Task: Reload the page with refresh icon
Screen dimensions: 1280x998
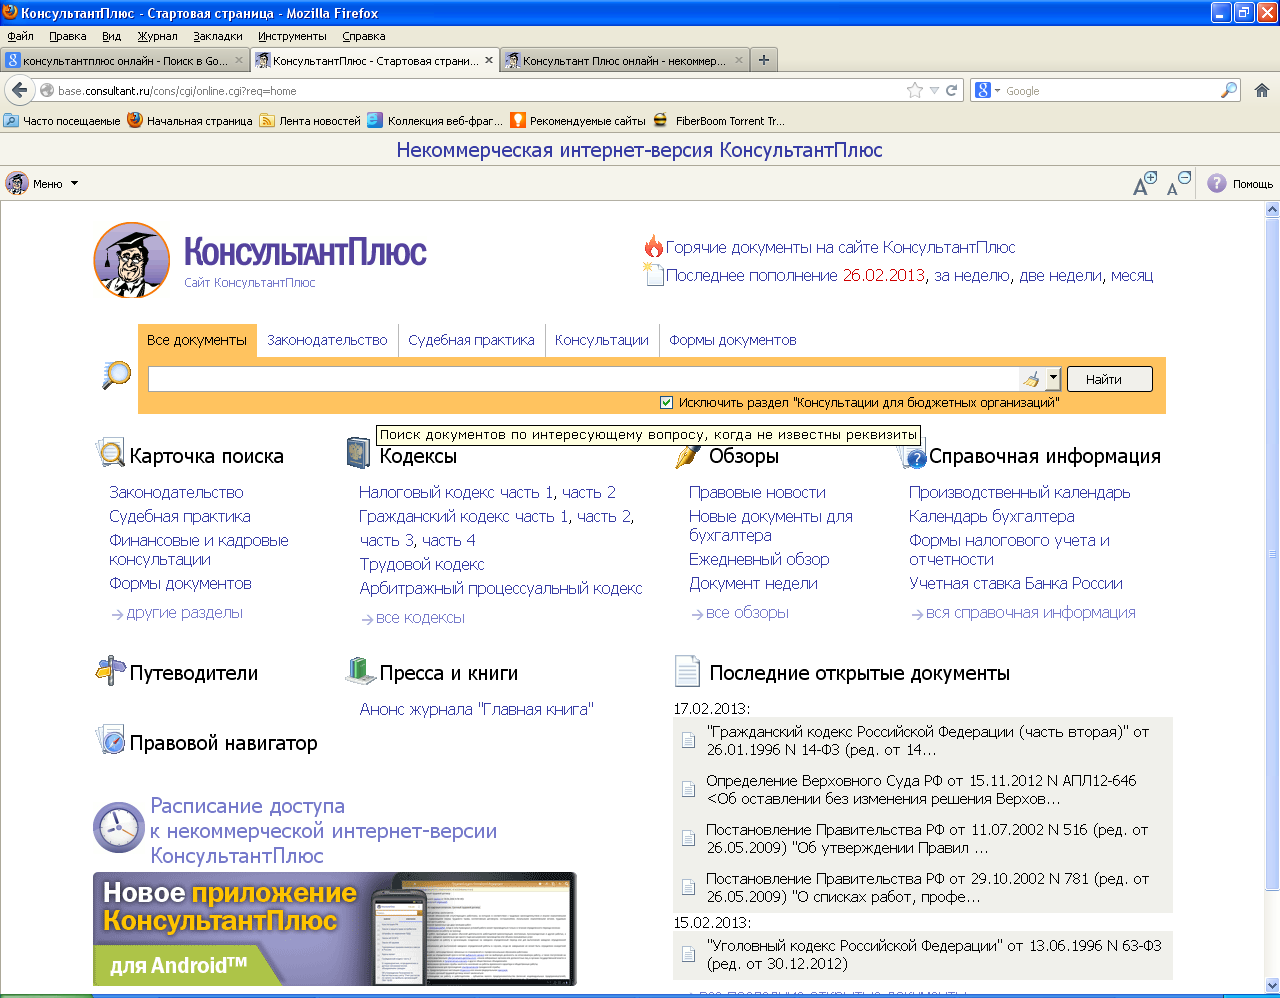Action: [x=951, y=90]
